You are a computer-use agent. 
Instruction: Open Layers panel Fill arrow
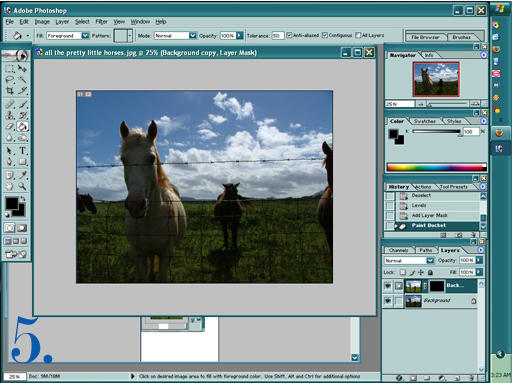(479, 272)
